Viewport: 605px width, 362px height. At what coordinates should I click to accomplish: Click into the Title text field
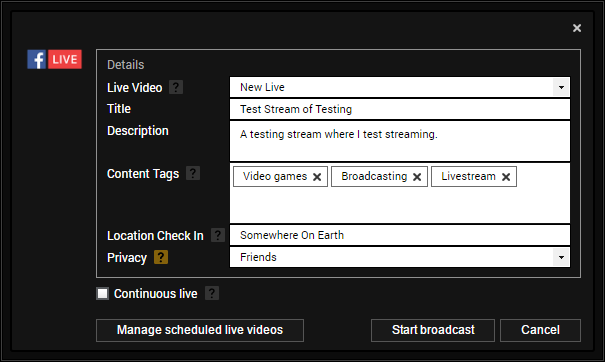(x=400, y=109)
